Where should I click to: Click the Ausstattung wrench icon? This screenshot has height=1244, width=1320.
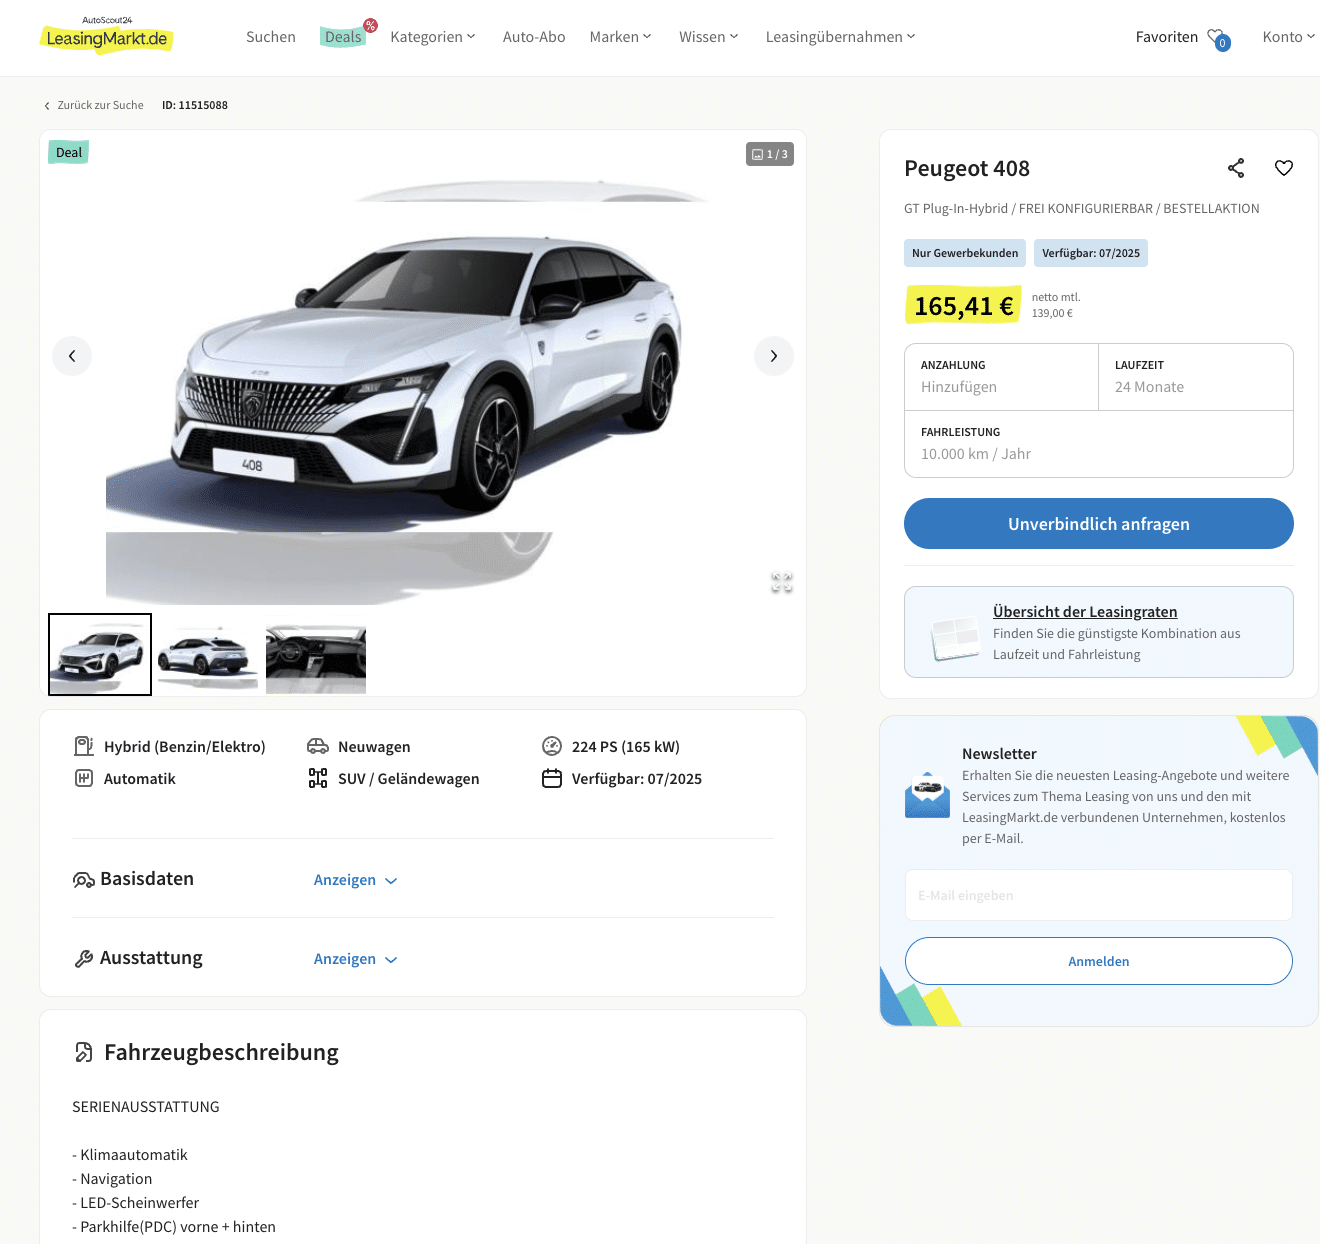point(84,959)
